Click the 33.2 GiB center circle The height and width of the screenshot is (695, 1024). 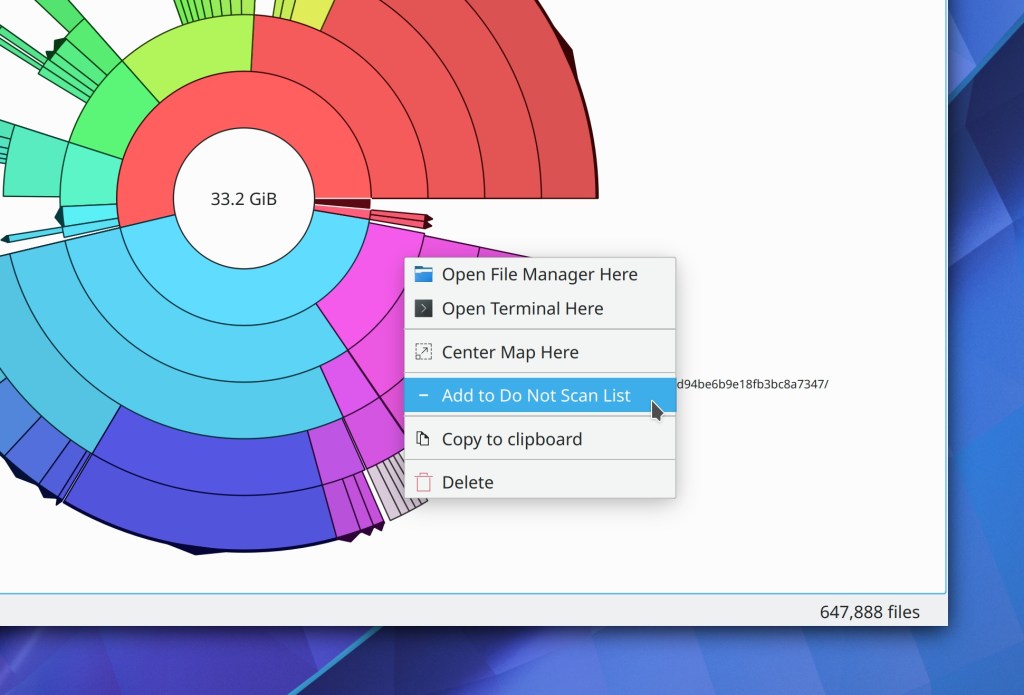[244, 199]
